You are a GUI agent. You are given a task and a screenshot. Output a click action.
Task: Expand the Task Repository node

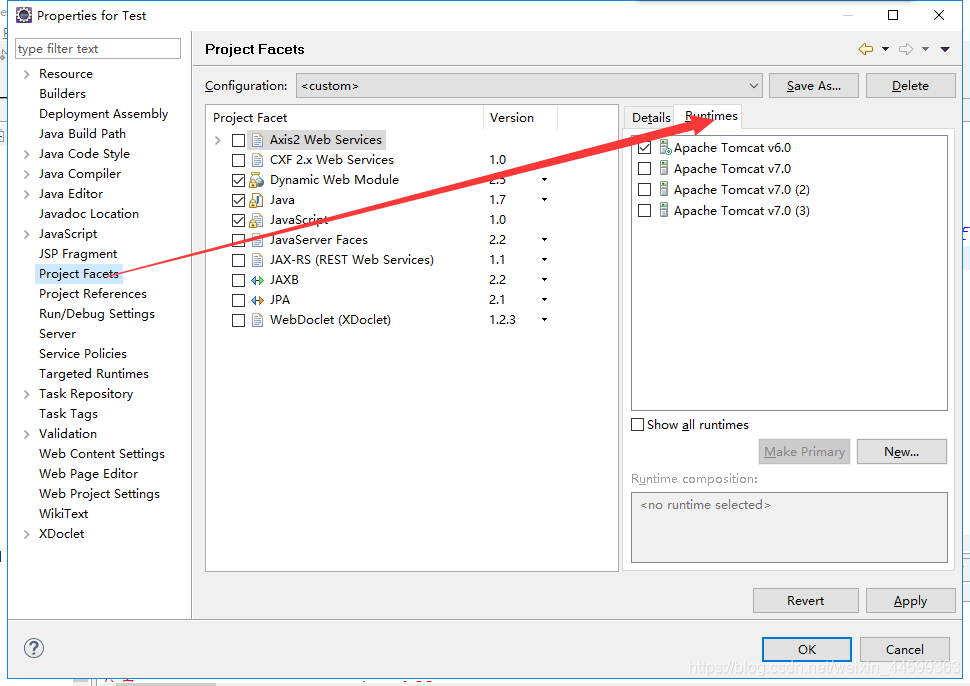click(x=27, y=394)
